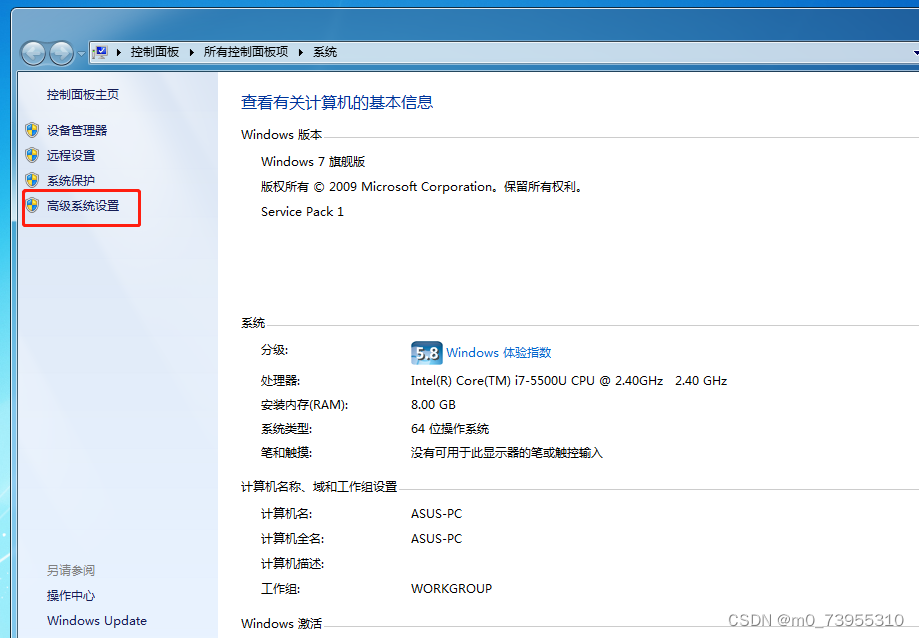Select the 系统 breadcrumb item
This screenshot has width=919, height=638.
(x=325, y=52)
